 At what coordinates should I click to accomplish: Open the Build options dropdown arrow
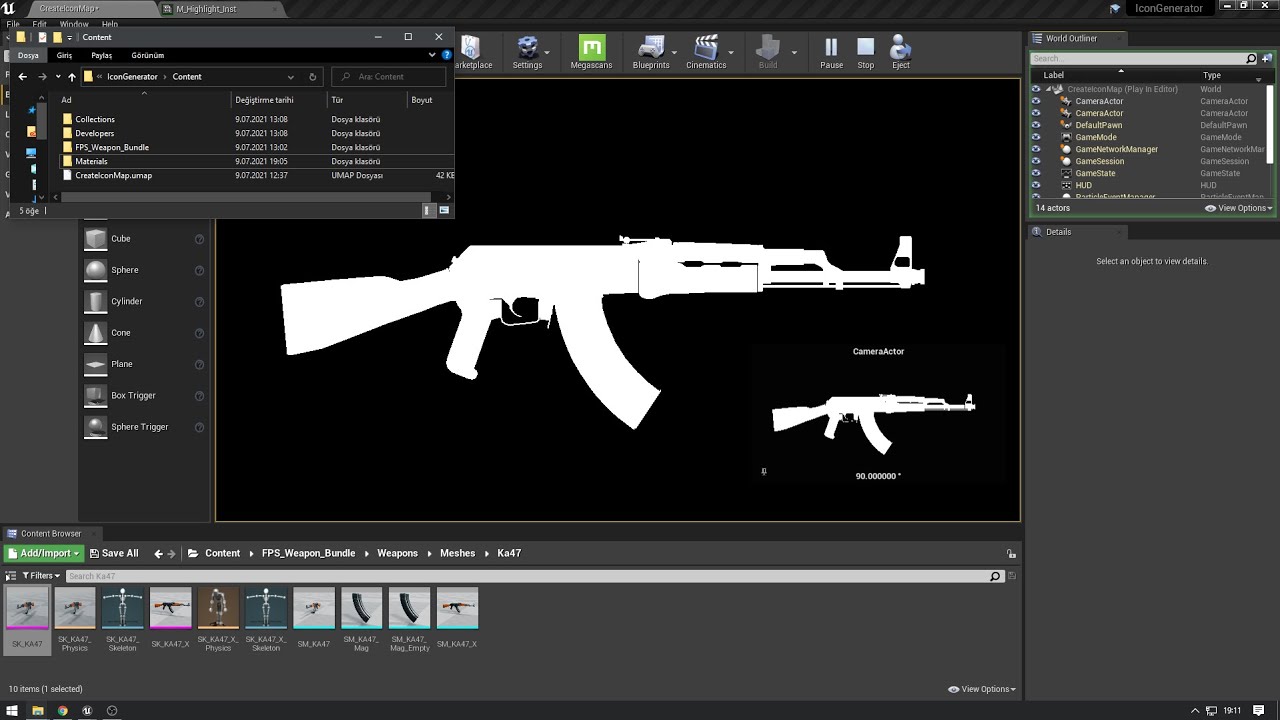(x=794, y=53)
